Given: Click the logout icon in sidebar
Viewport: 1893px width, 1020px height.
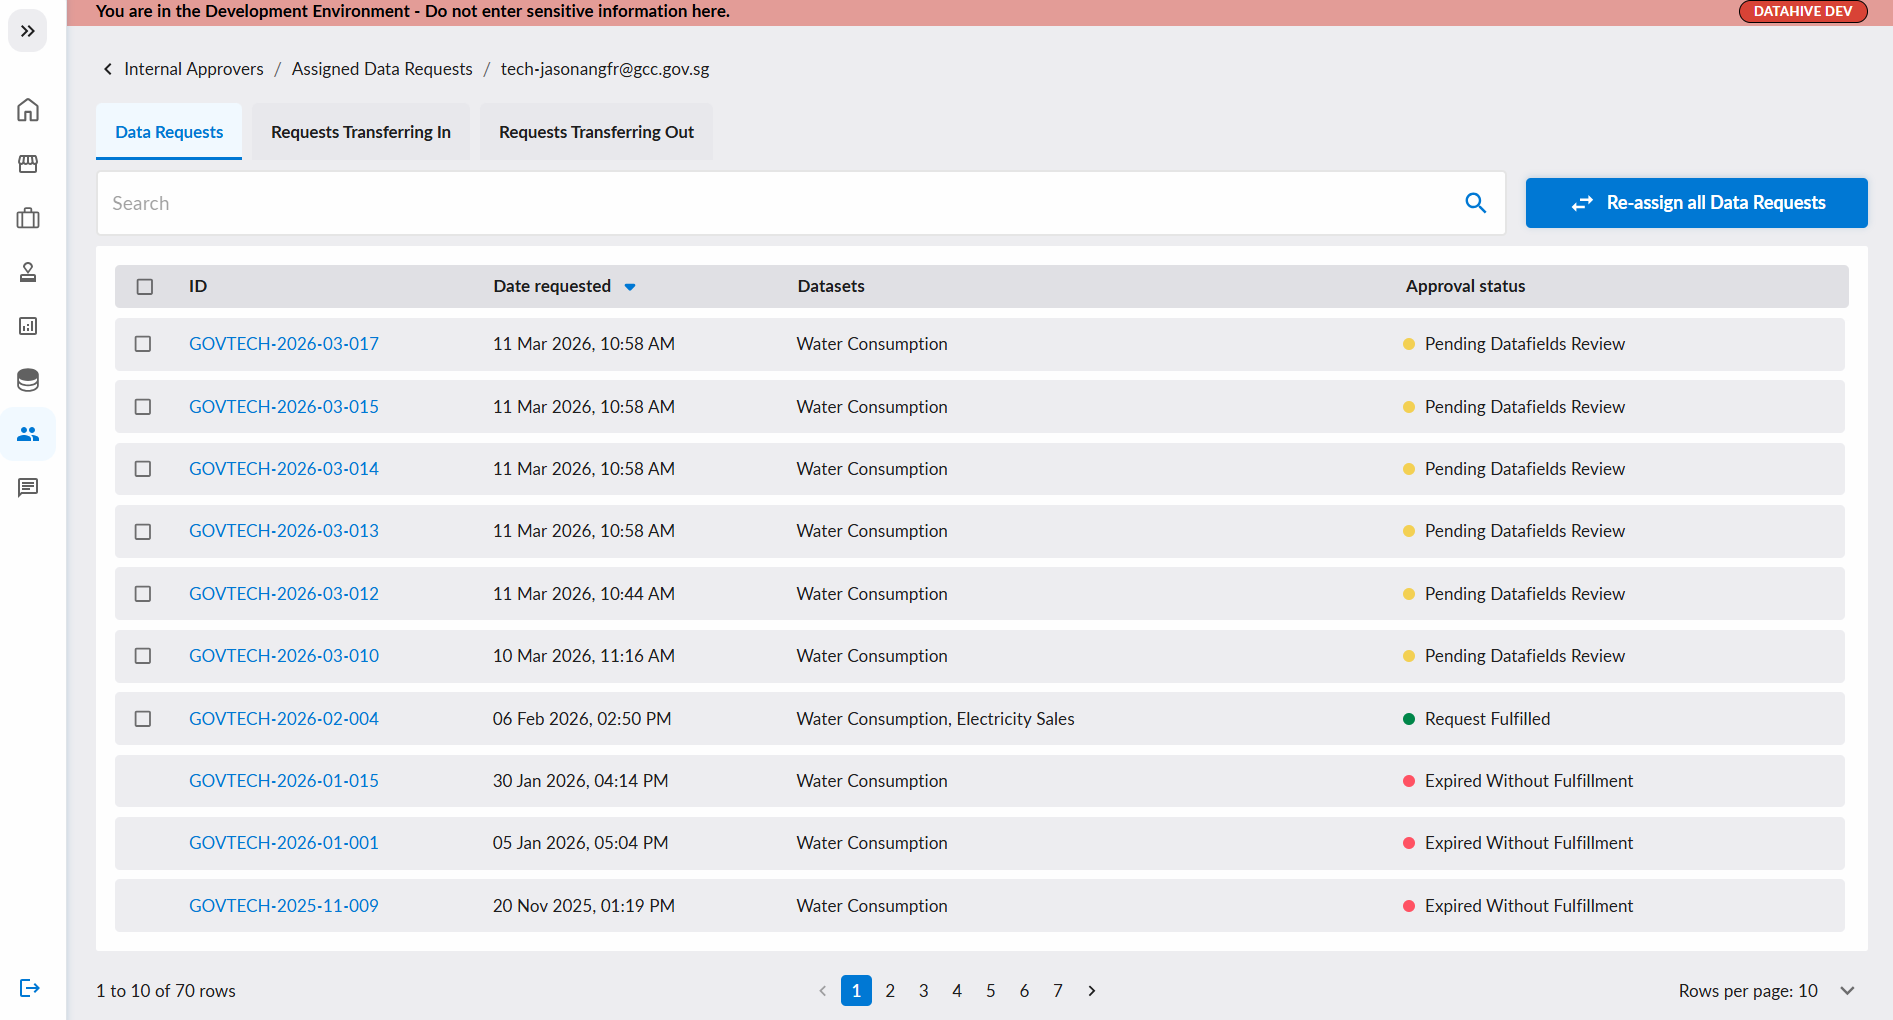Looking at the screenshot, I should 30,988.
